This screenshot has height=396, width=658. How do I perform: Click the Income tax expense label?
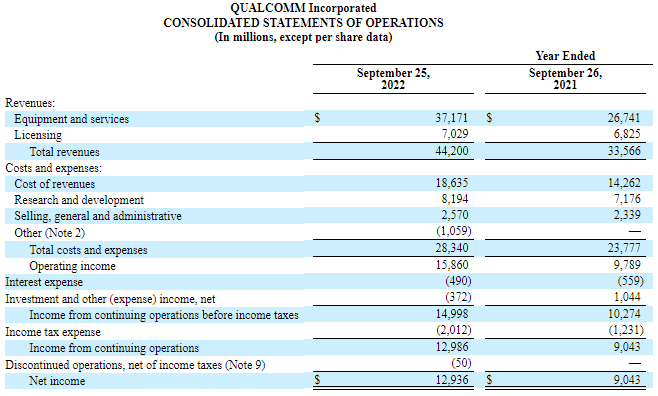coord(53,332)
